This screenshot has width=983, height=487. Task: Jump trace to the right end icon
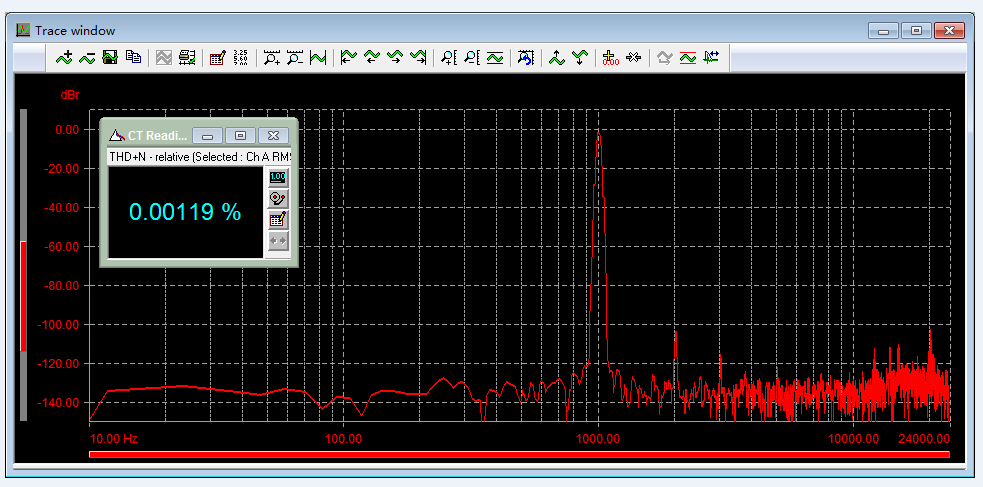[418, 58]
